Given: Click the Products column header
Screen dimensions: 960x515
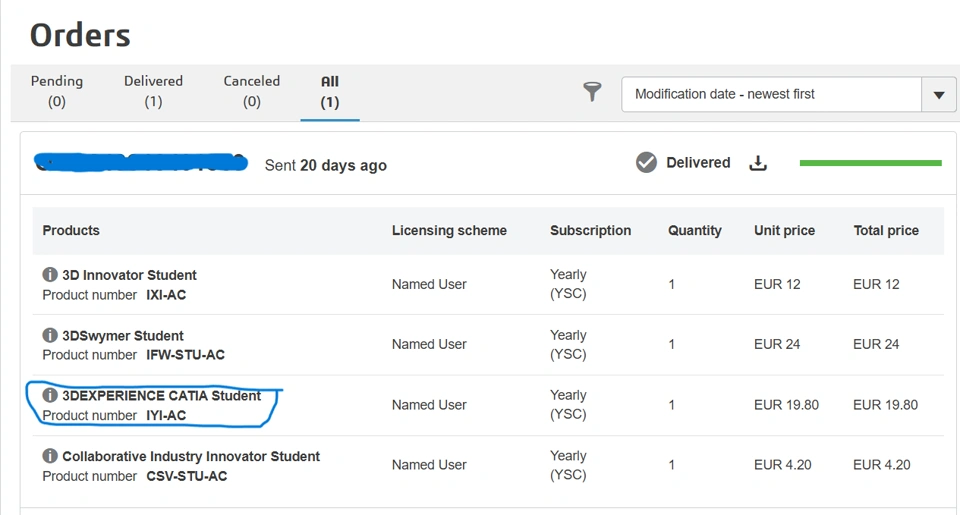Looking at the screenshot, I should 71,230.
